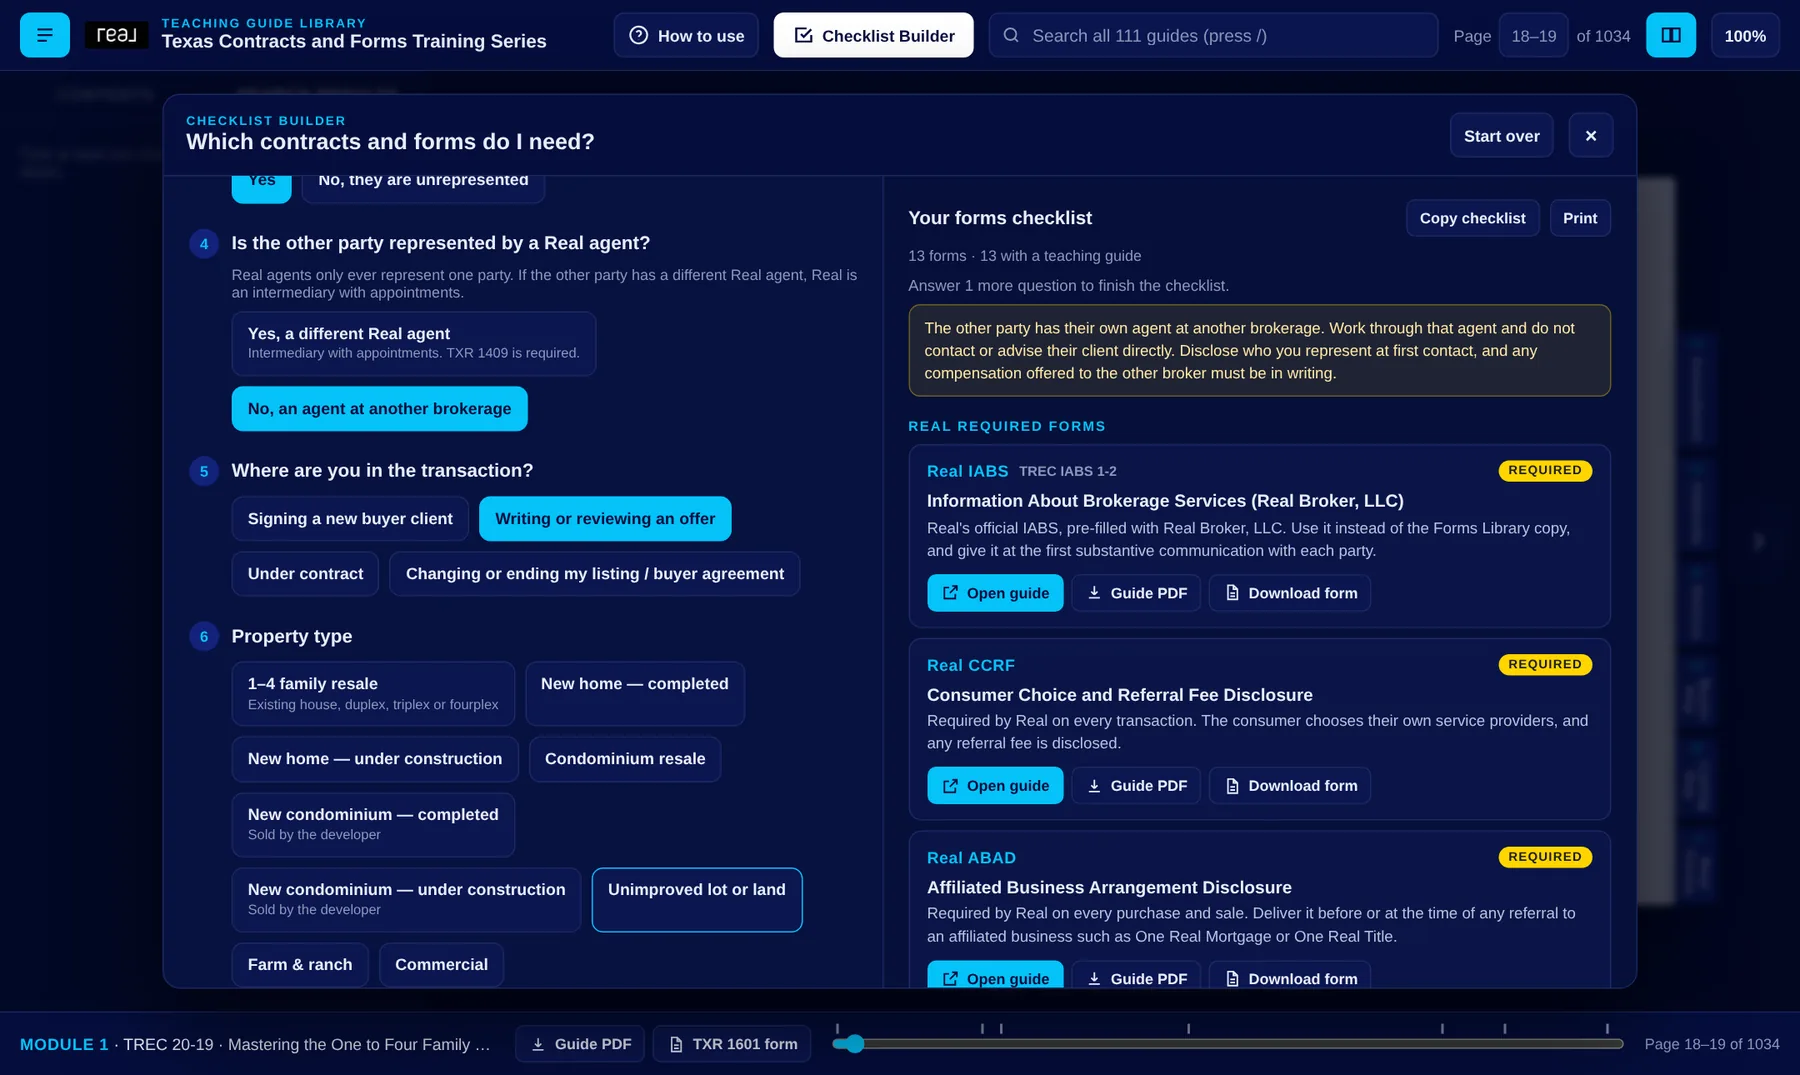This screenshot has width=1800, height=1075.
Task: Select Yes, a different Real agent
Action: (x=414, y=343)
